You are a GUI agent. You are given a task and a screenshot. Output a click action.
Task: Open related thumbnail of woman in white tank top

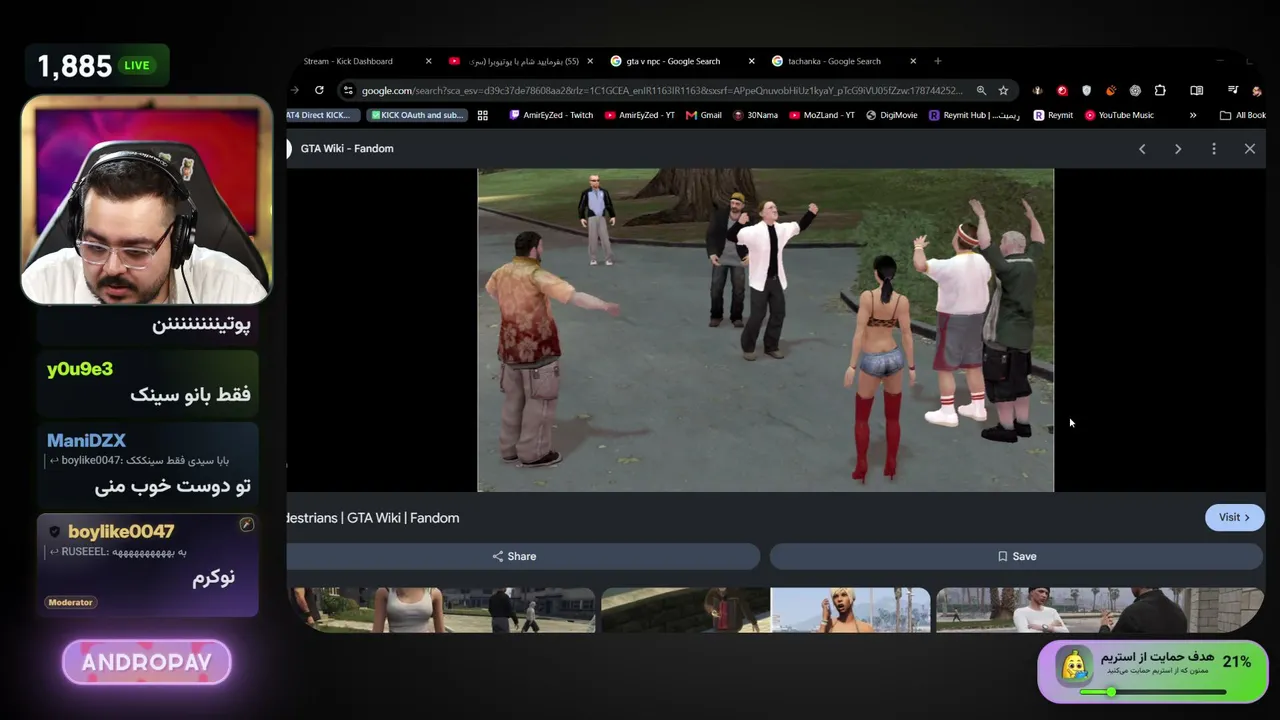(x=441, y=610)
